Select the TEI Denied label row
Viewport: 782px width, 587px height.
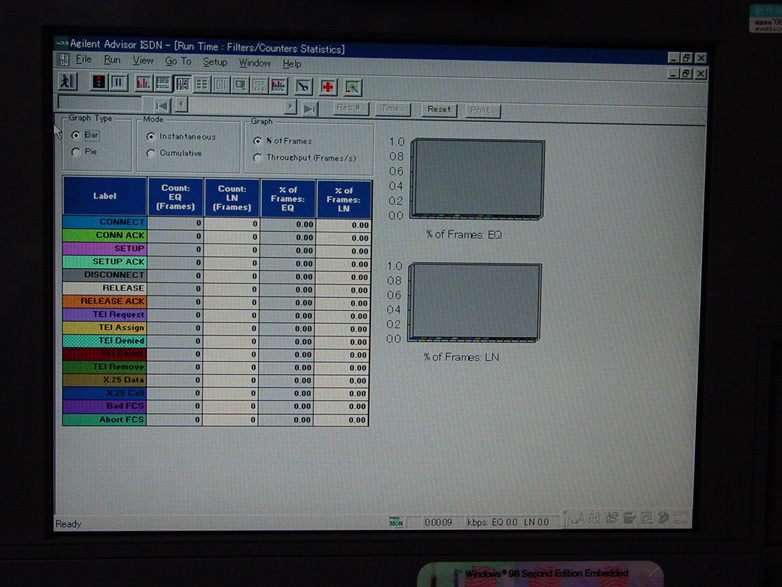click(x=104, y=341)
